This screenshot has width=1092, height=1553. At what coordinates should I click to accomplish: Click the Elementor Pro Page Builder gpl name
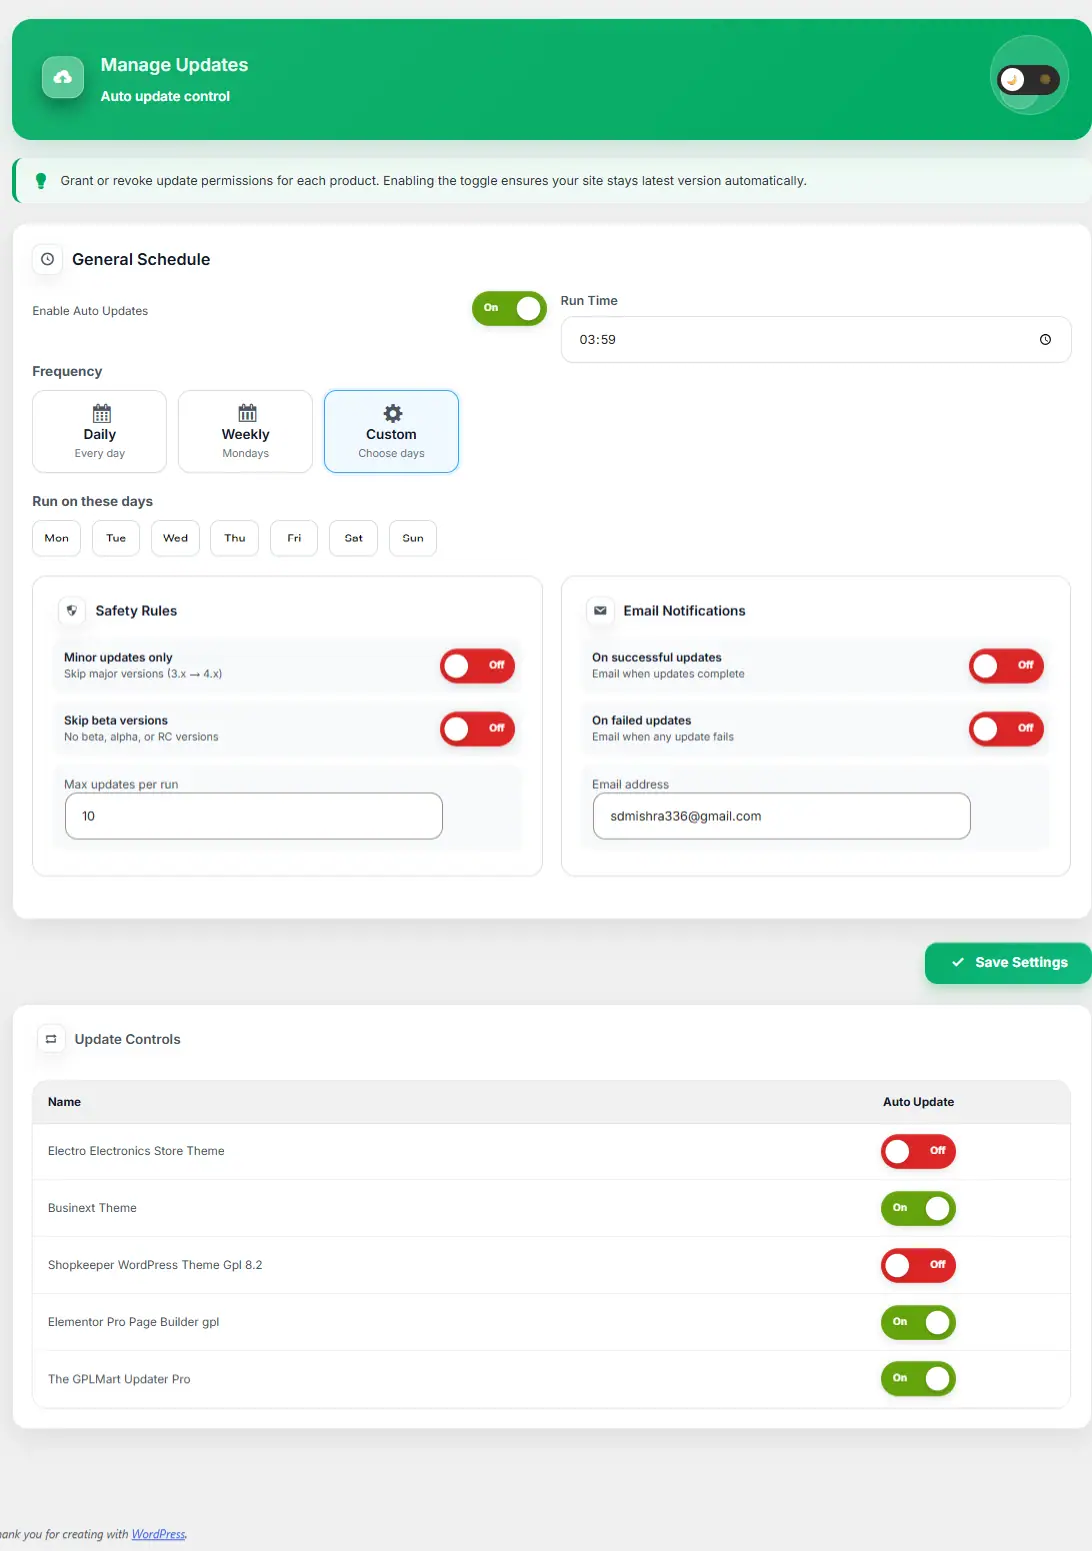(x=133, y=1322)
